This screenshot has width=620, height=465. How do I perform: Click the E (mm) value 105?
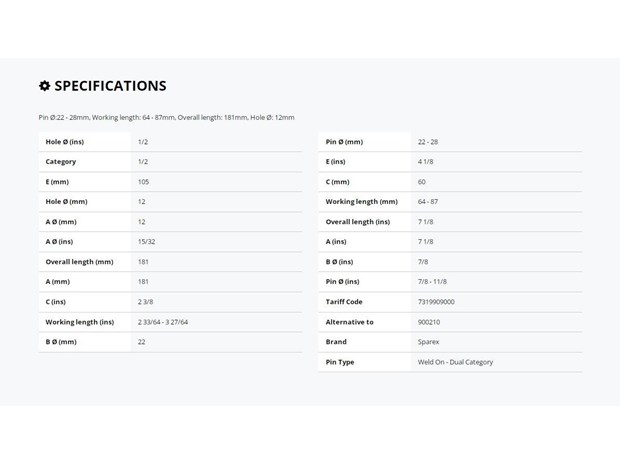[143, 182]
